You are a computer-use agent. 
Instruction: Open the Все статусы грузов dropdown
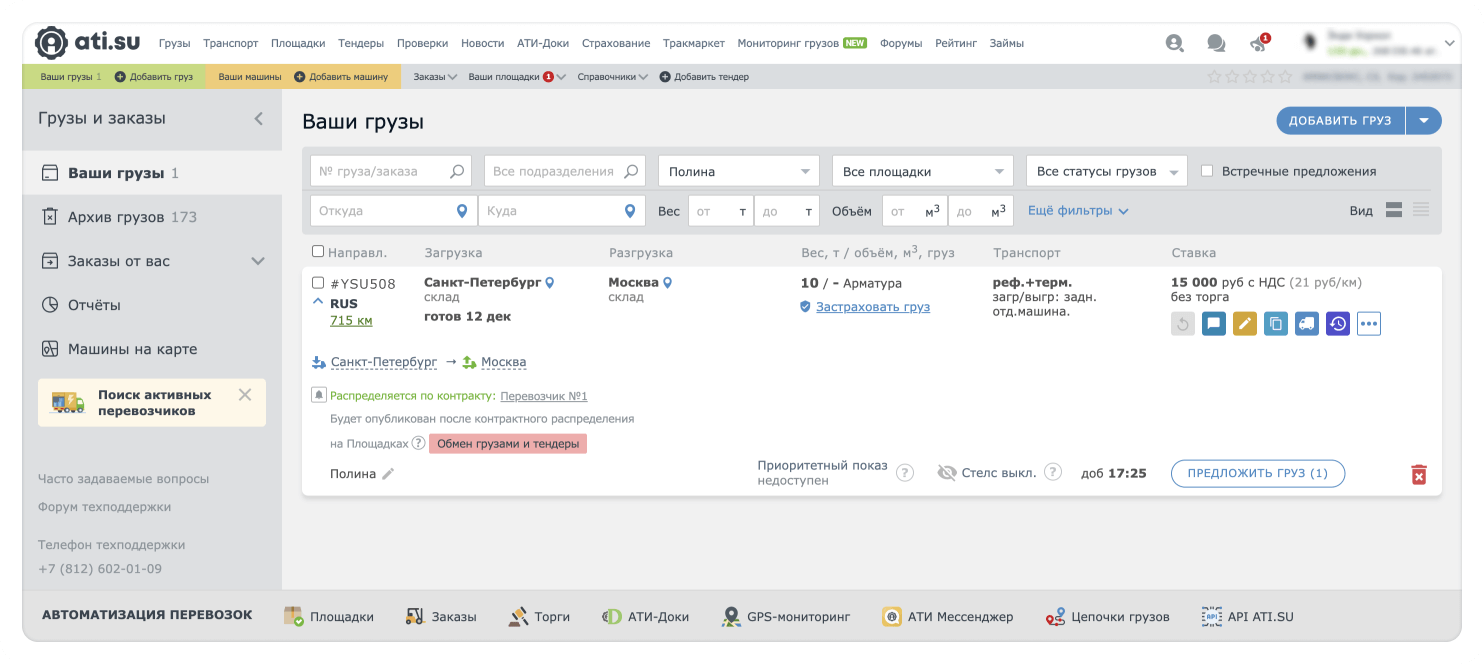click(x=1106, y=171)
